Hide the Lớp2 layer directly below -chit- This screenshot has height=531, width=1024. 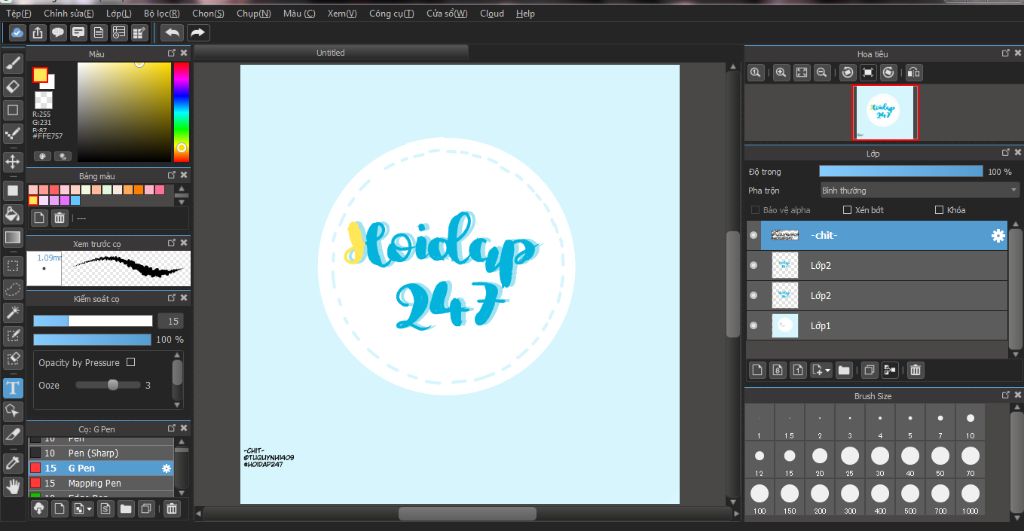[x=754, y=265]
